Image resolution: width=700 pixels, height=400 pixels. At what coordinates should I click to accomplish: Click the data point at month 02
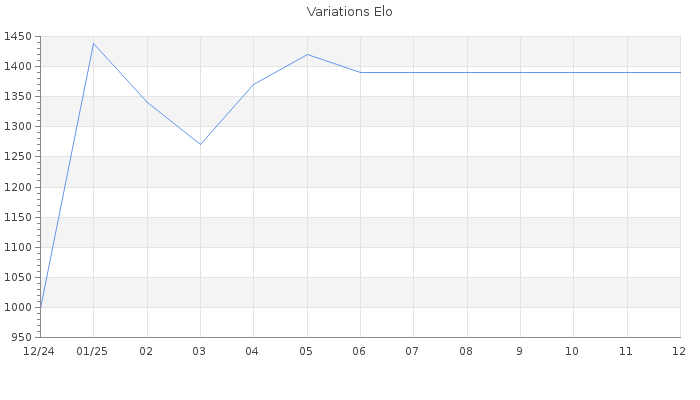[147, 102]
